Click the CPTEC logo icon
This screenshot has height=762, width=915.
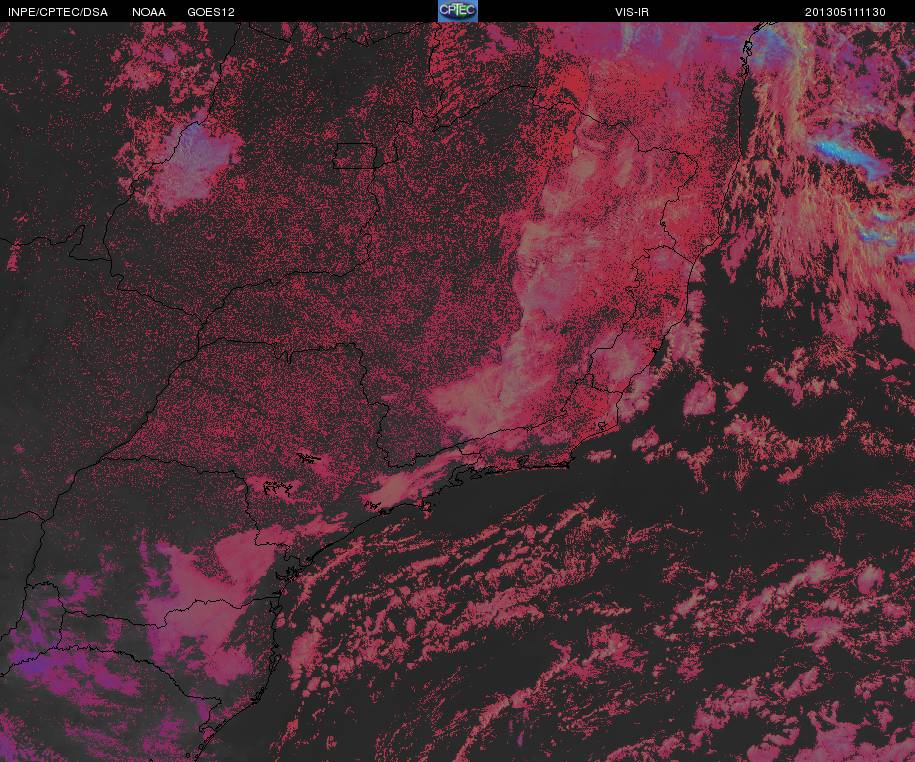point(458,11)
